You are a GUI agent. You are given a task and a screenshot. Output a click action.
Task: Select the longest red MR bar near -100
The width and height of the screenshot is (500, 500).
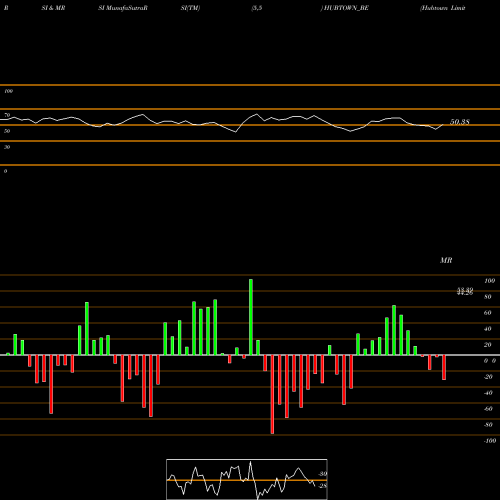272,394
